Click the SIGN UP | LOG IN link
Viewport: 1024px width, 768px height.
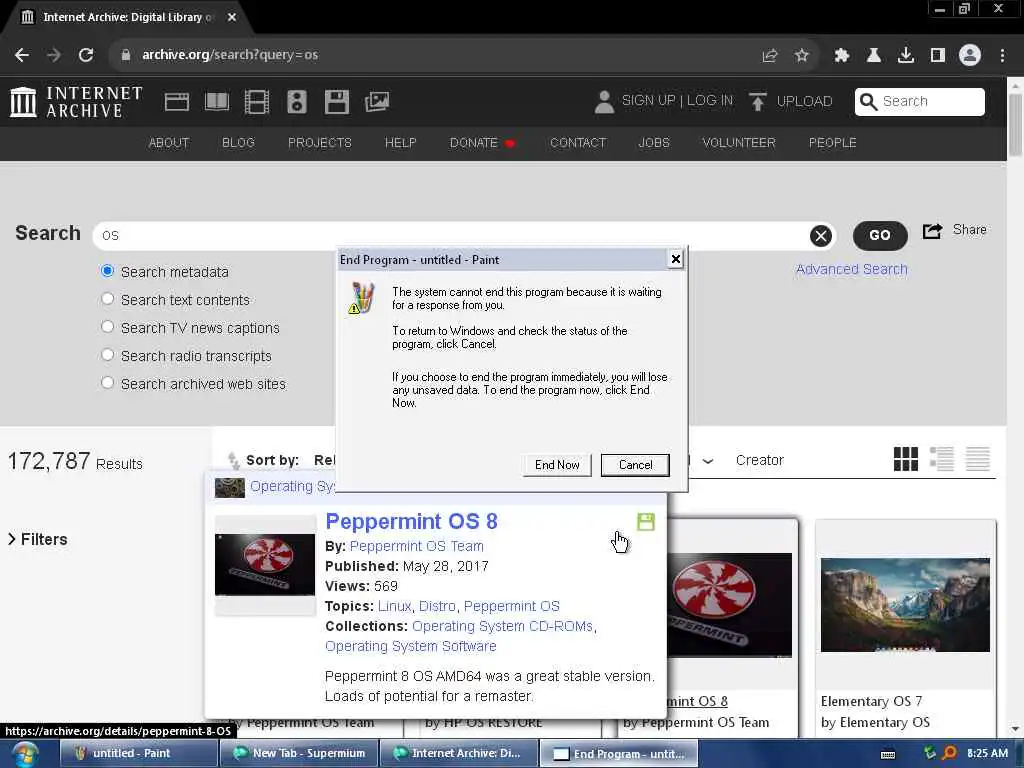(677, 101)
